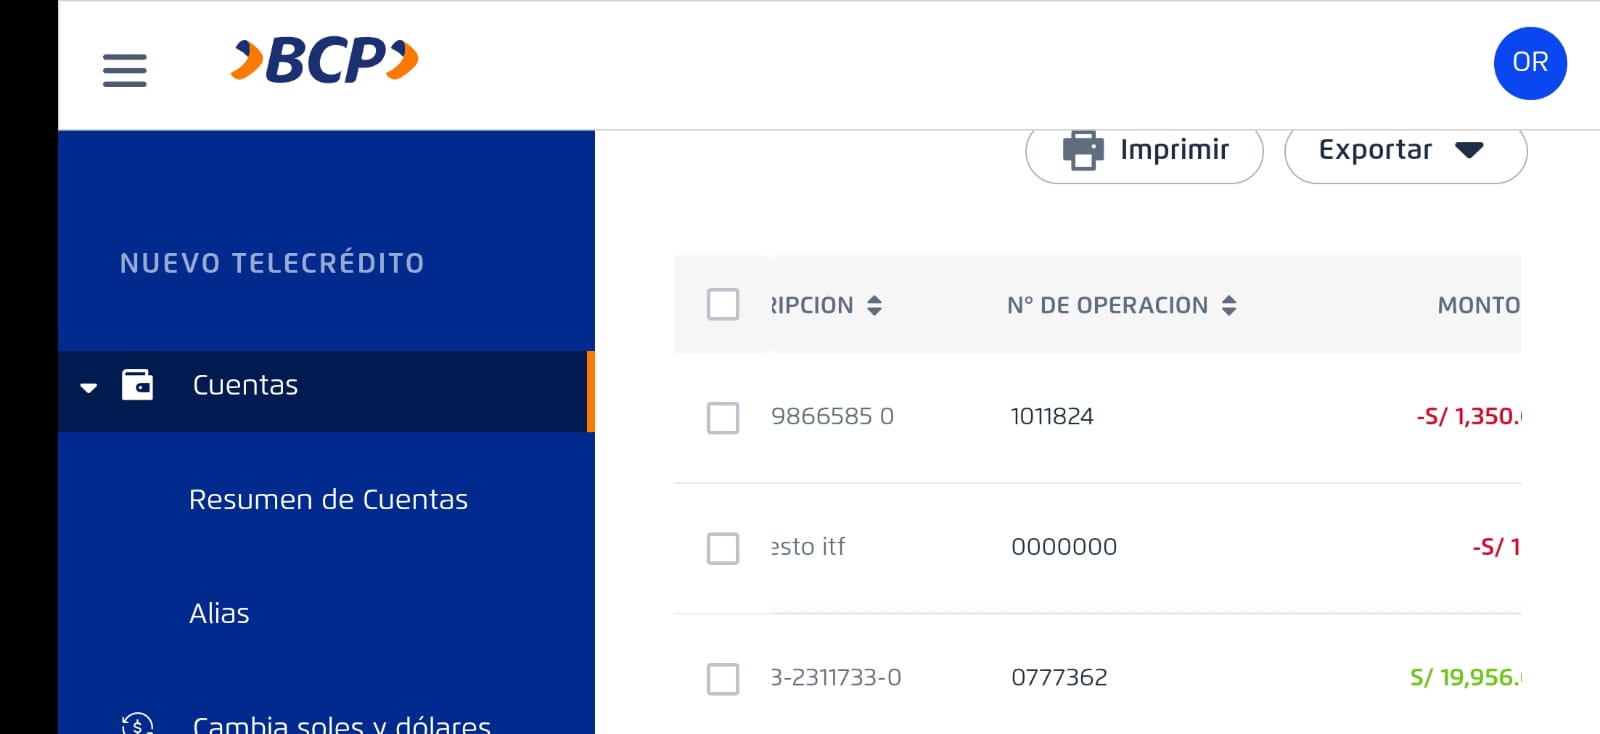
Task: Collapse the Cuentas sidebar section arrow
Action: coord(89,387)
